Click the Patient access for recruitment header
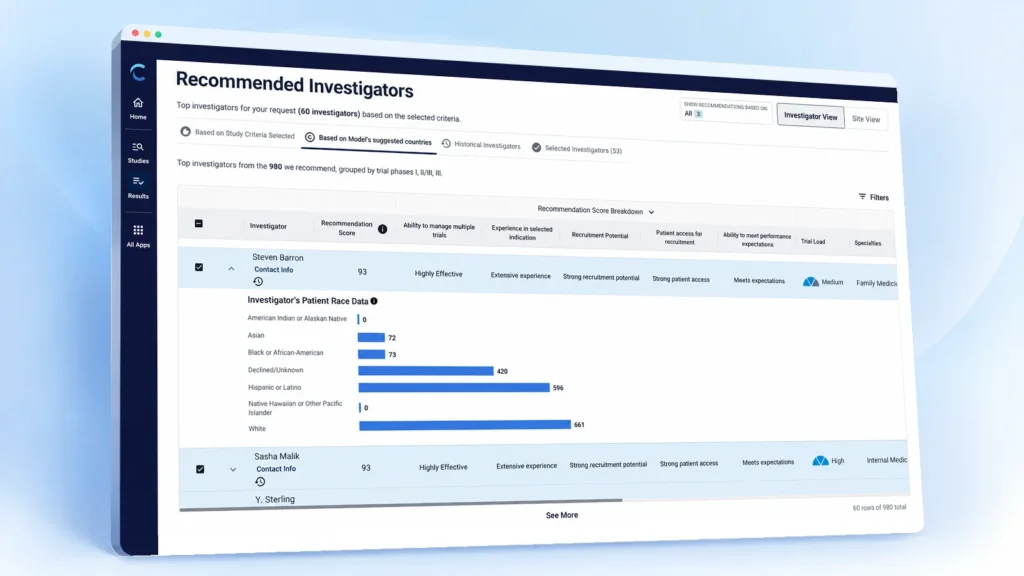The image size is (1024, 576). coord(679,238)
